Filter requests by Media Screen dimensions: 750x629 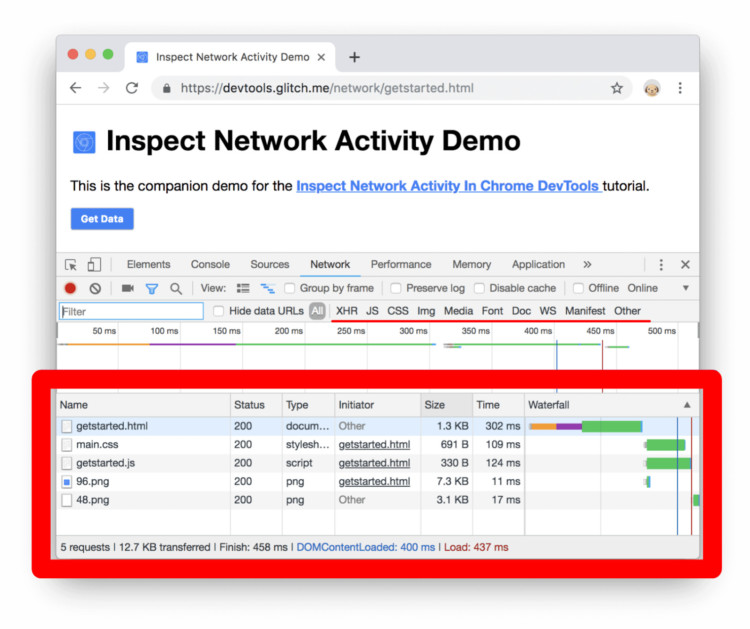[x=458, y=311]
